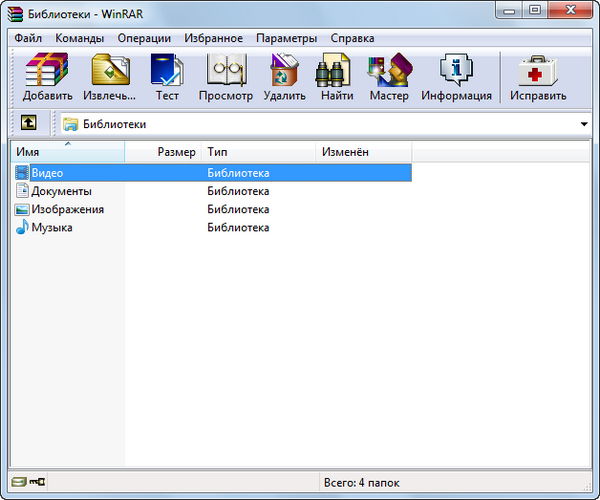Open the Найти (Find) binoculars tool
The image size is (600, 500).
coord(337,77)
